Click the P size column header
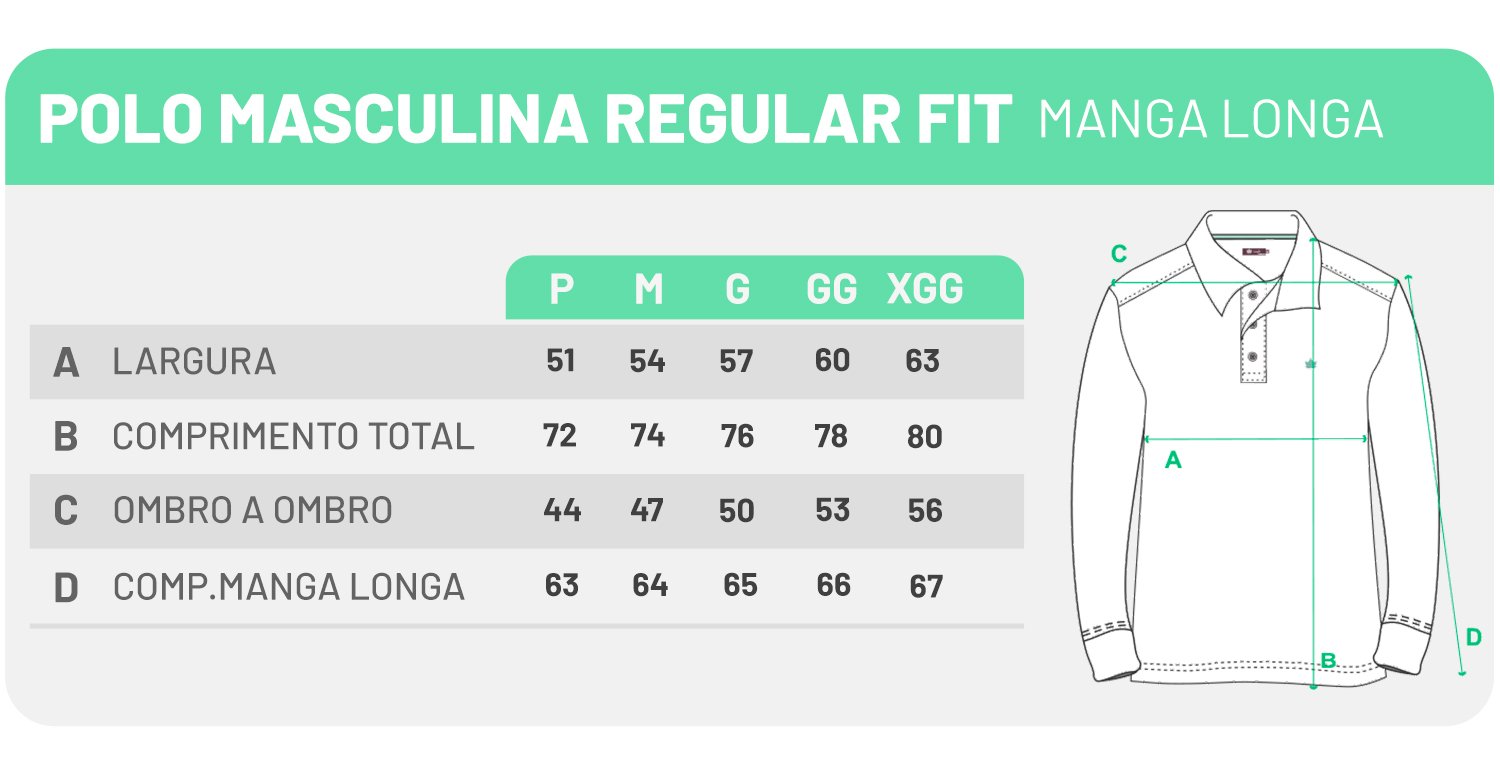 click(562, 290)
